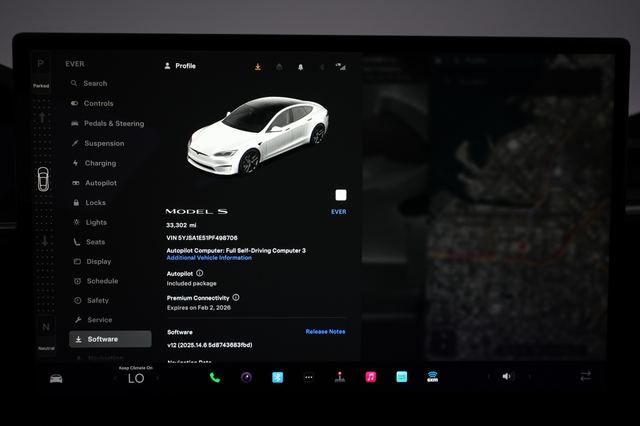The image size is (640, 426).
Task: Open the teal Messages app
Action: (x=402, y=377)
